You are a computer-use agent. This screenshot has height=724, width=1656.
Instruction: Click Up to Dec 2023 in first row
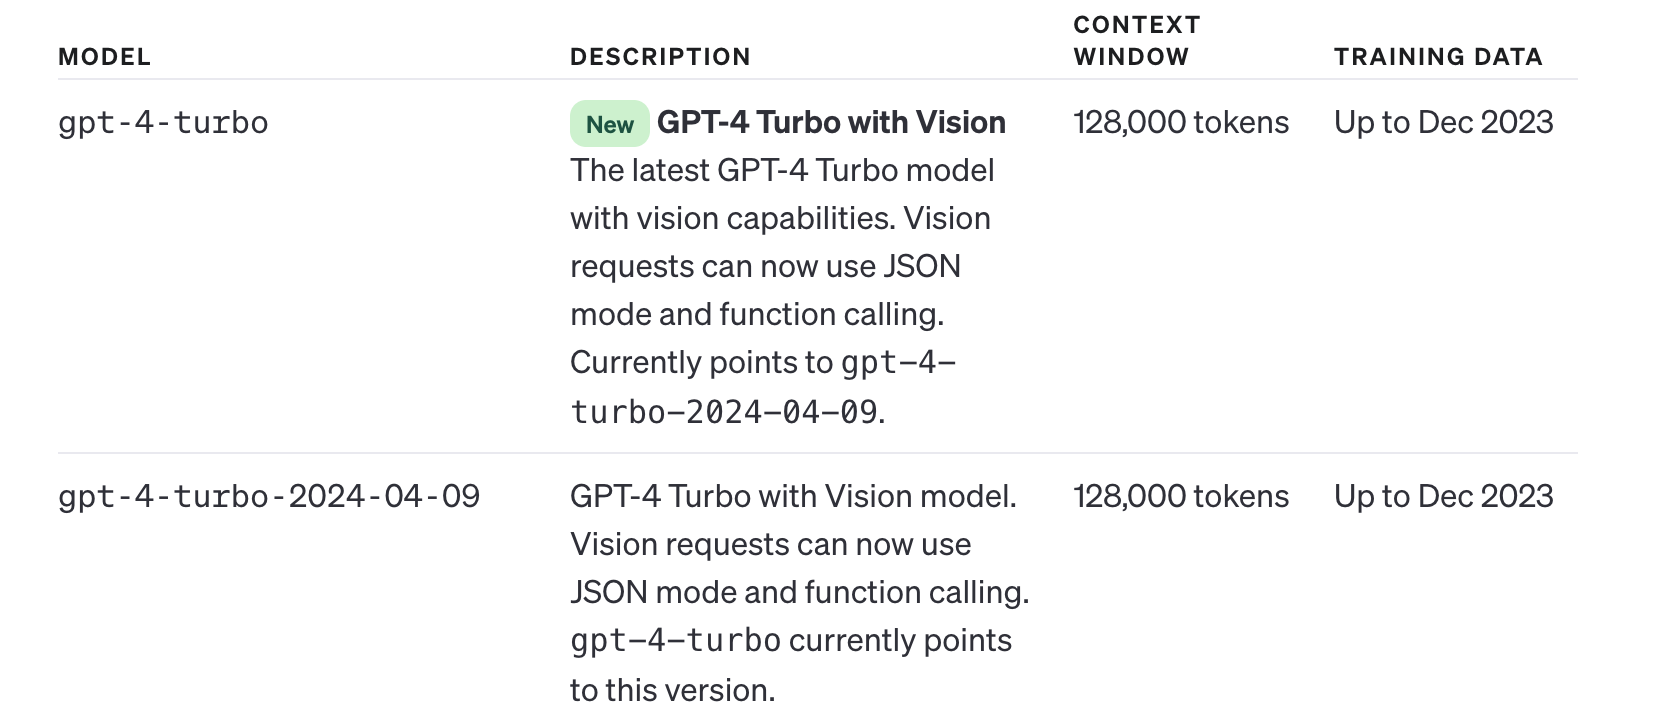pos(1444,122)
